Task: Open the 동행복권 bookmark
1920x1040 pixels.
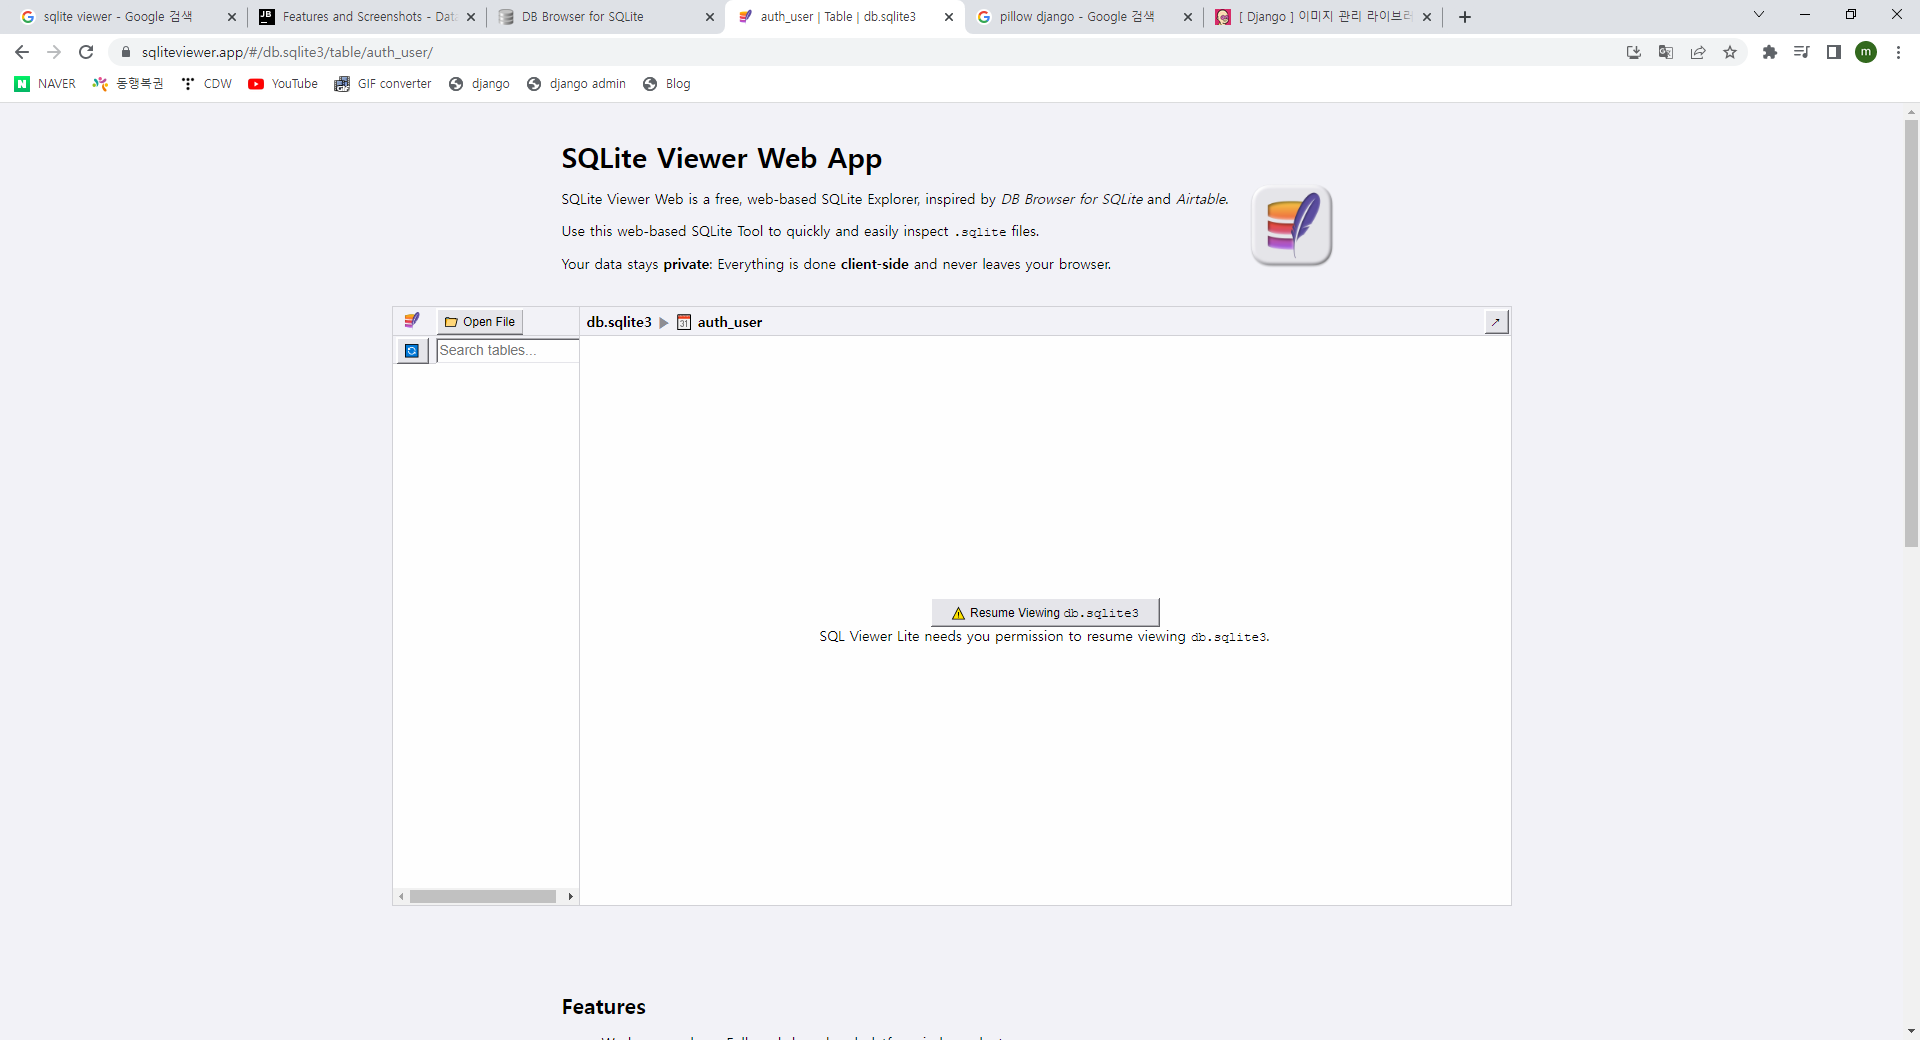Action: tap(128, 84)
